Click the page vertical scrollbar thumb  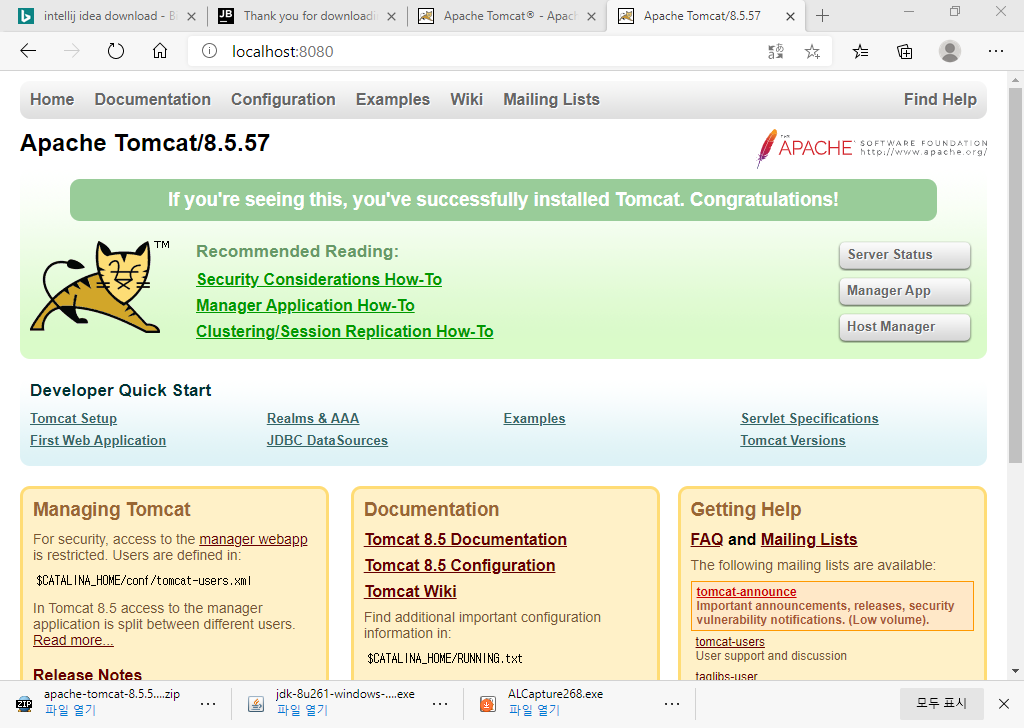[1015, 276]
